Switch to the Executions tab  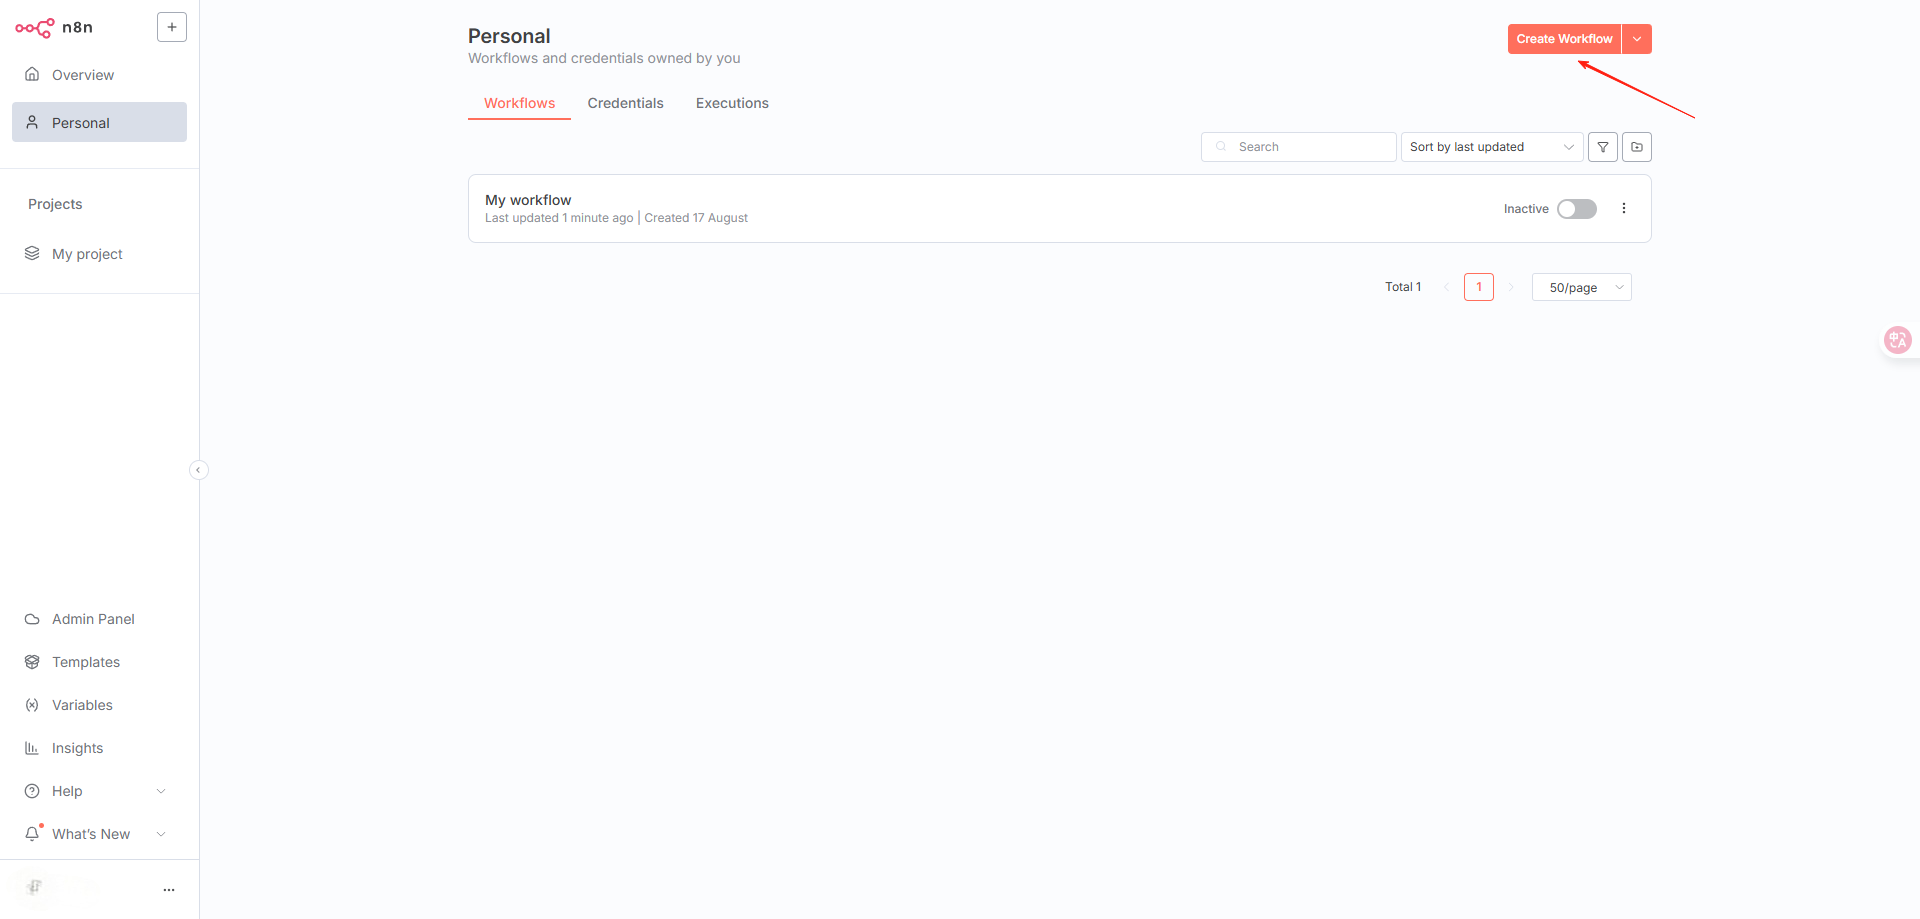click(732, 103)
